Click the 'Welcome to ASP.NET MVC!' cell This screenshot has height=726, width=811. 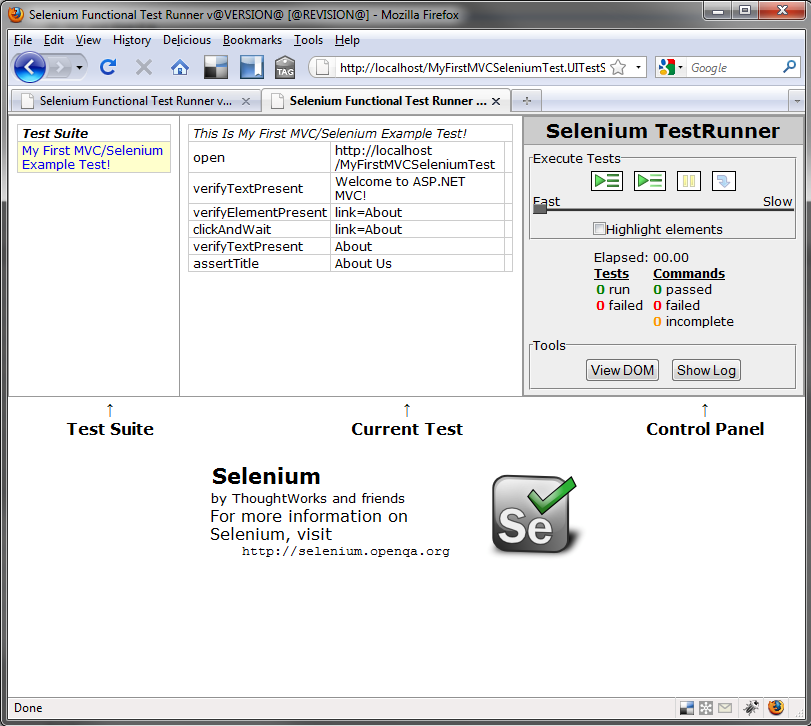click(417, 188)
